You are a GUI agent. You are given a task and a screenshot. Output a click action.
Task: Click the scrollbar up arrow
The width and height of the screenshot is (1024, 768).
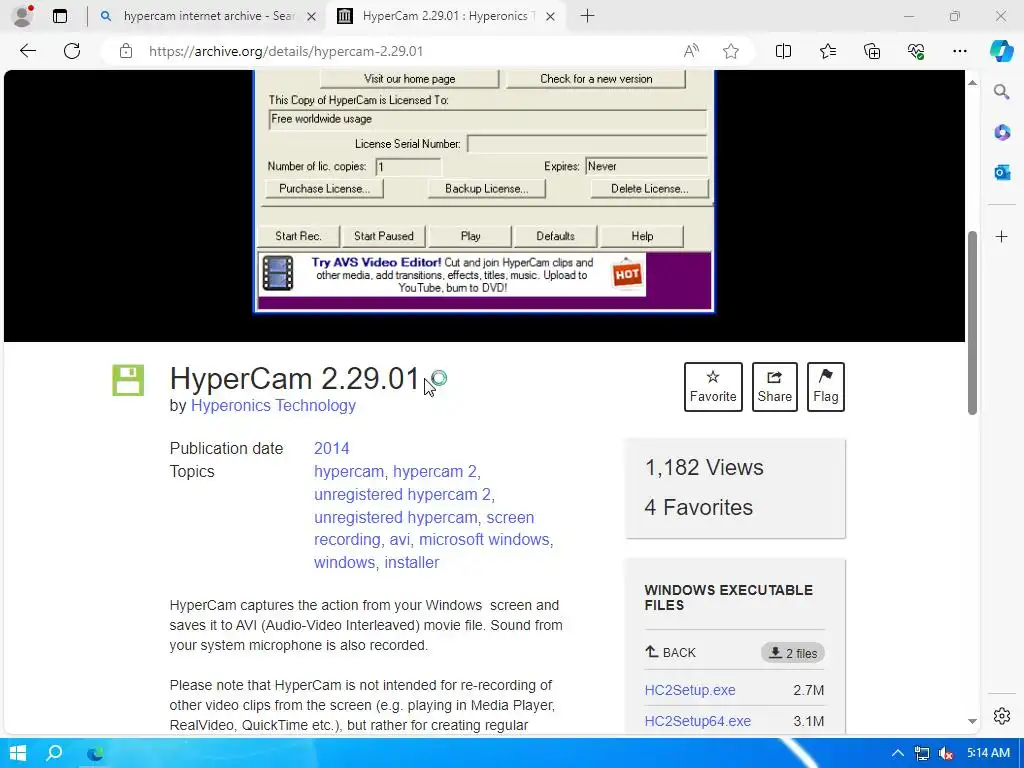click(x=972, y=83)
